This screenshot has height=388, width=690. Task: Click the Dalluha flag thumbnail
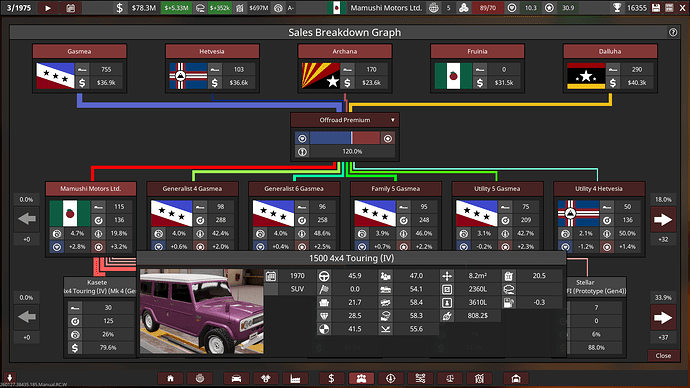tap(586, 76)
